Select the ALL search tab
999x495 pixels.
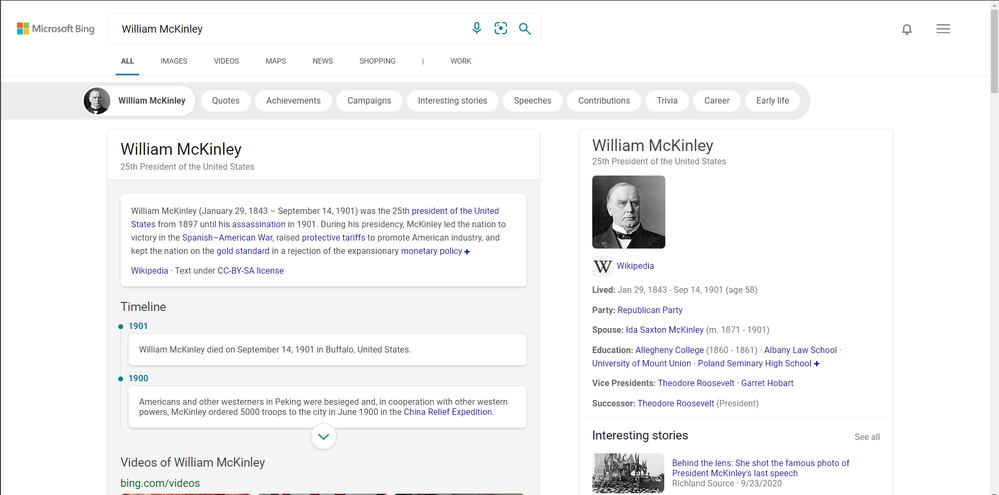127,61
